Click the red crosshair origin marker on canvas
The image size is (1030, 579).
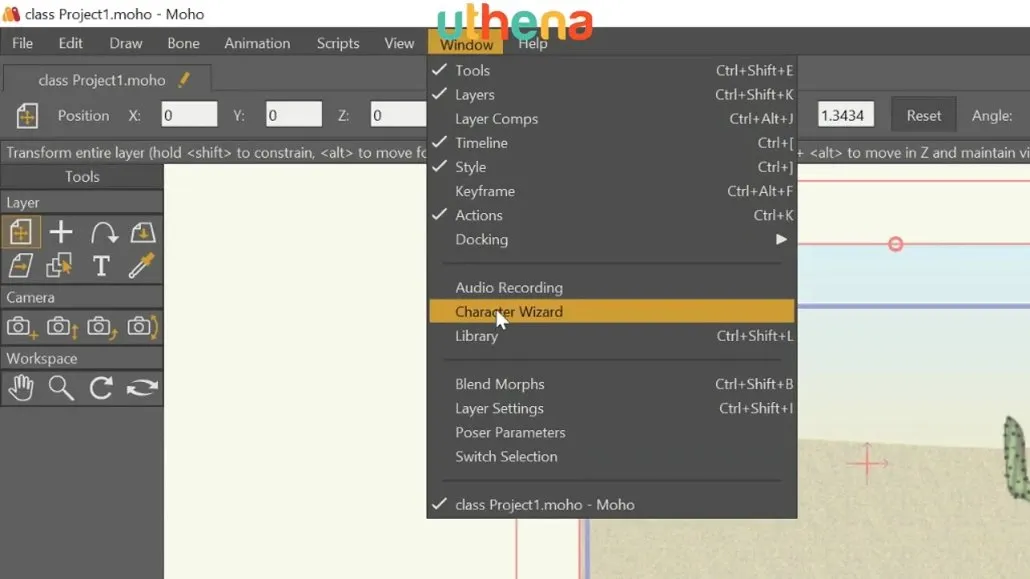[x=867, y=463]
